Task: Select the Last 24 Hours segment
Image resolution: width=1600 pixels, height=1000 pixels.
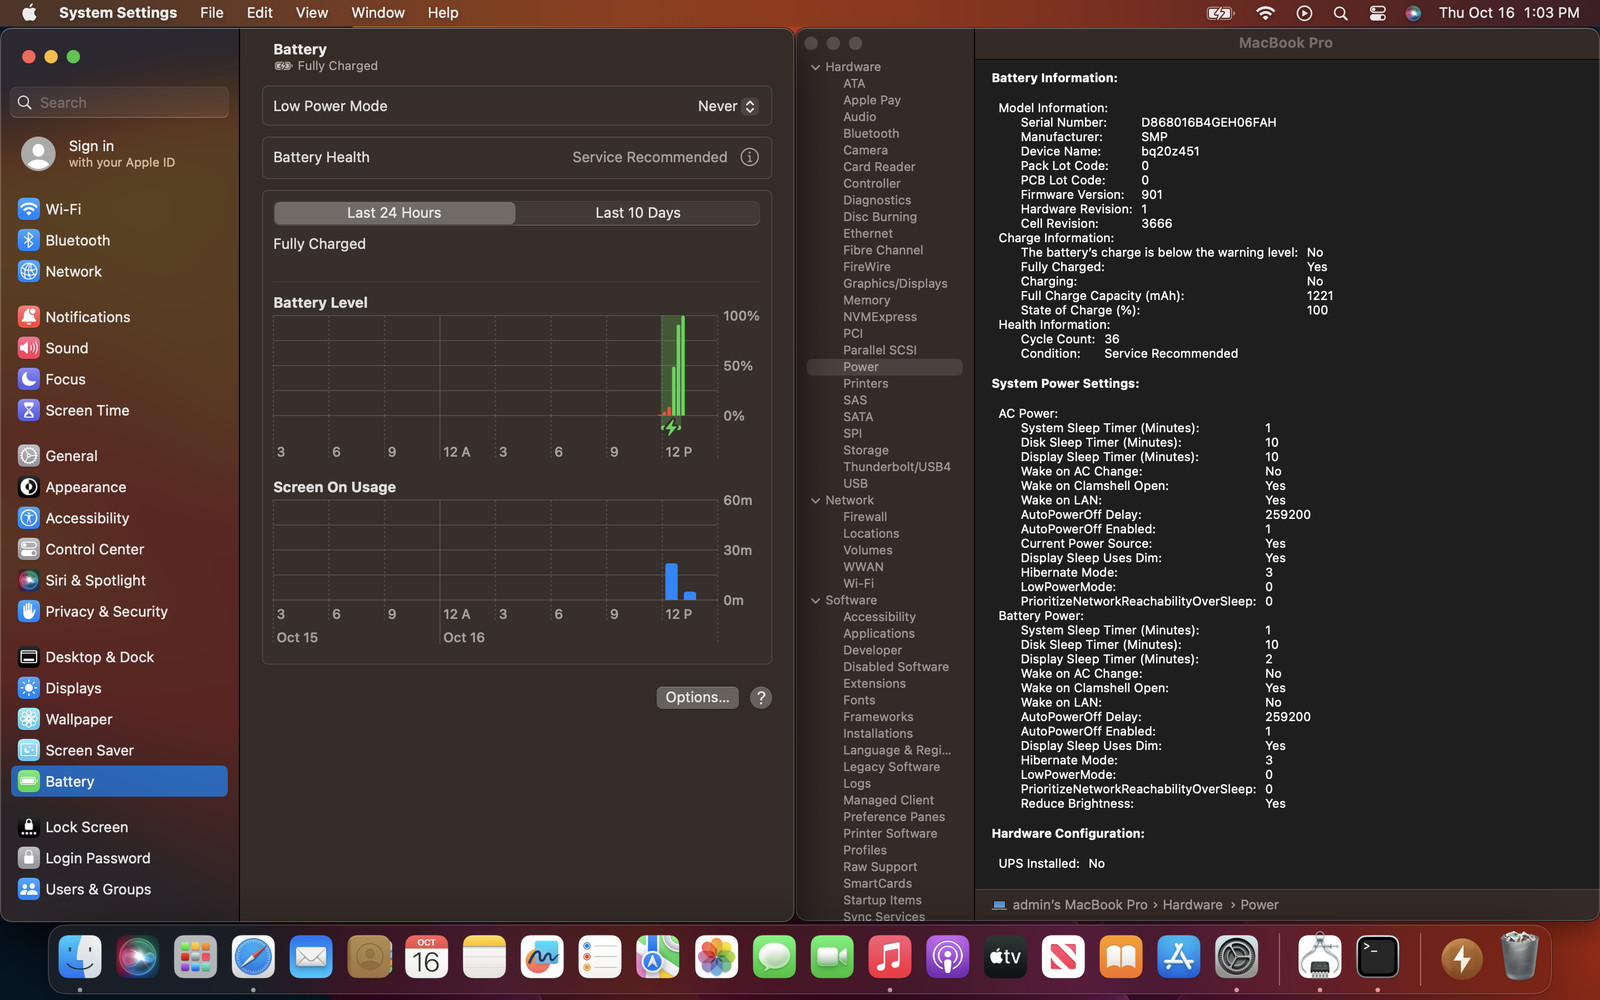Action: point(394,213)
